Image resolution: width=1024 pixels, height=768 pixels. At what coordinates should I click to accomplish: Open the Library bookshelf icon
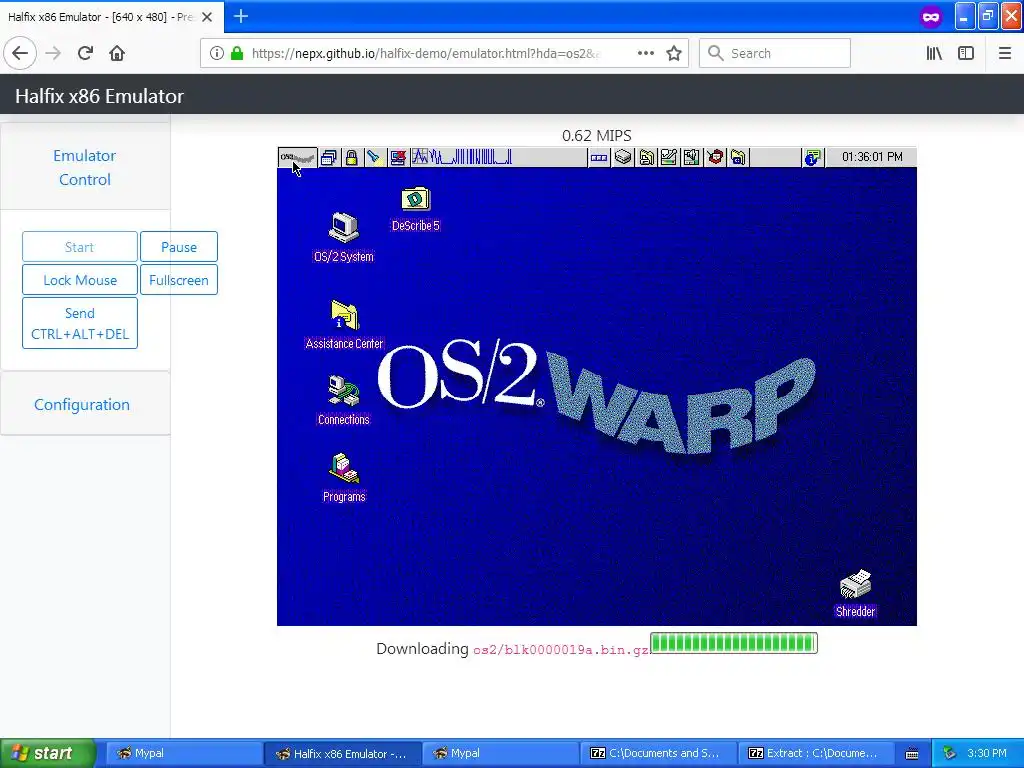pos(934,54)
